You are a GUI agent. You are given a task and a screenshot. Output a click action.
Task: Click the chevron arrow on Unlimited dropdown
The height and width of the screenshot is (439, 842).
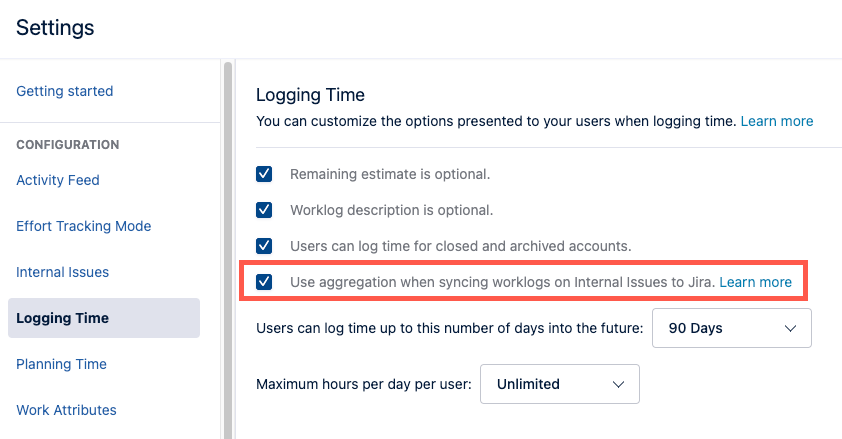point(618,384)
